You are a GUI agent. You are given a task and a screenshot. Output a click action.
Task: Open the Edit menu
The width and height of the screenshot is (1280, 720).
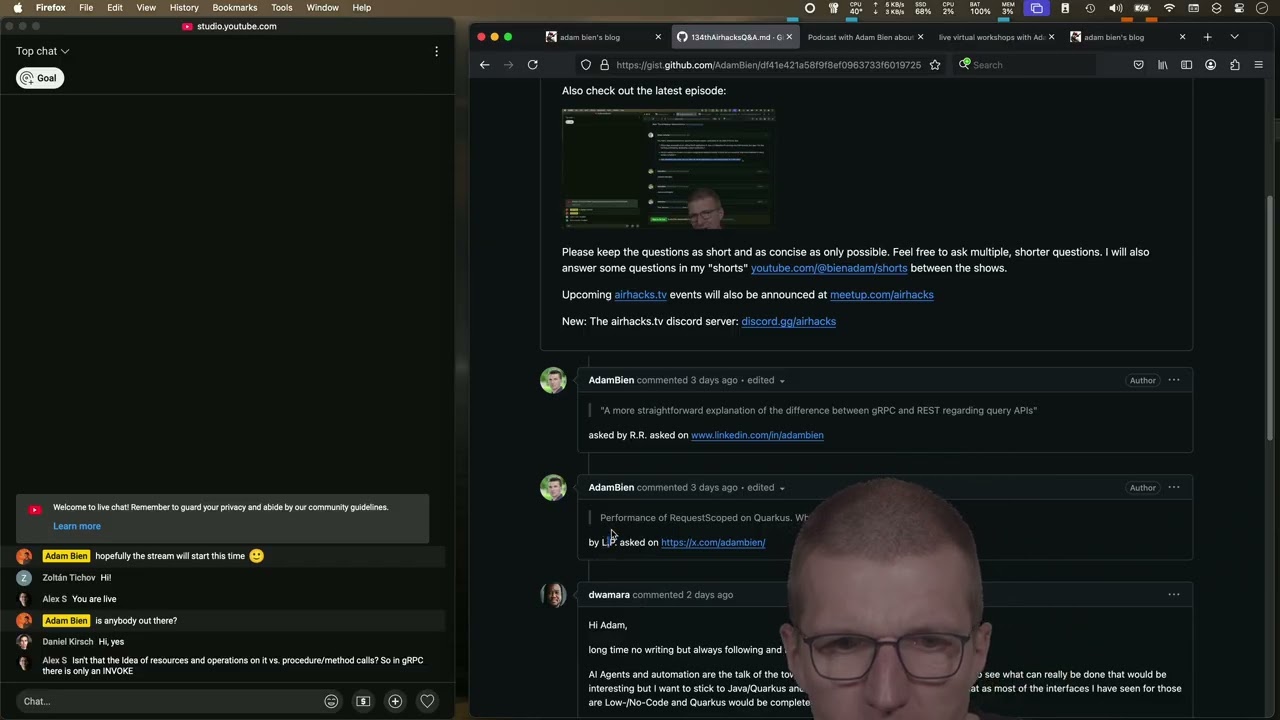tap(115, 8)
